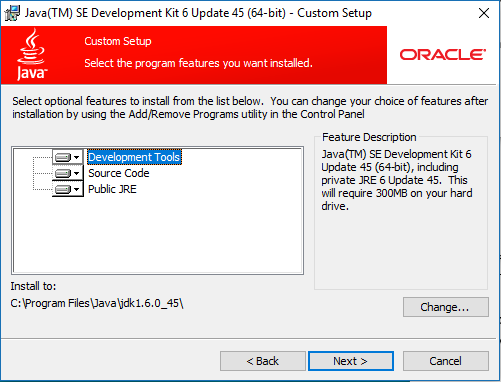This screenshot has height=382, width=501.
Task: Select the Public JRE tree item
Action: coord(112,189)
